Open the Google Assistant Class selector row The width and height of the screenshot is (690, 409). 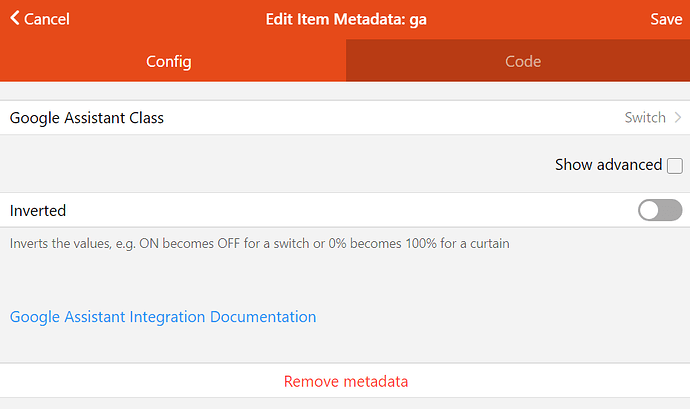click(345, 118)
